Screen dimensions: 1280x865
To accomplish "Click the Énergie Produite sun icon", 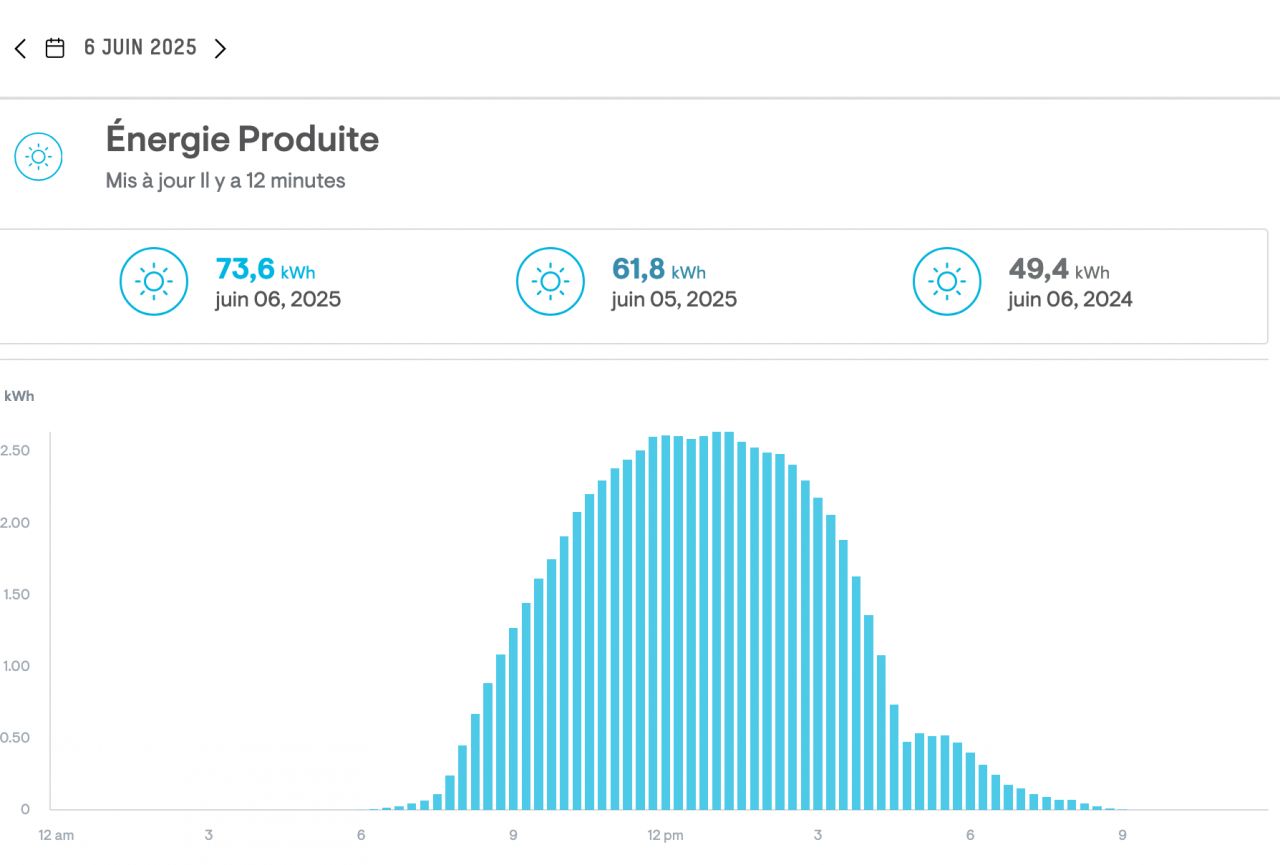I will pos(38,157).
